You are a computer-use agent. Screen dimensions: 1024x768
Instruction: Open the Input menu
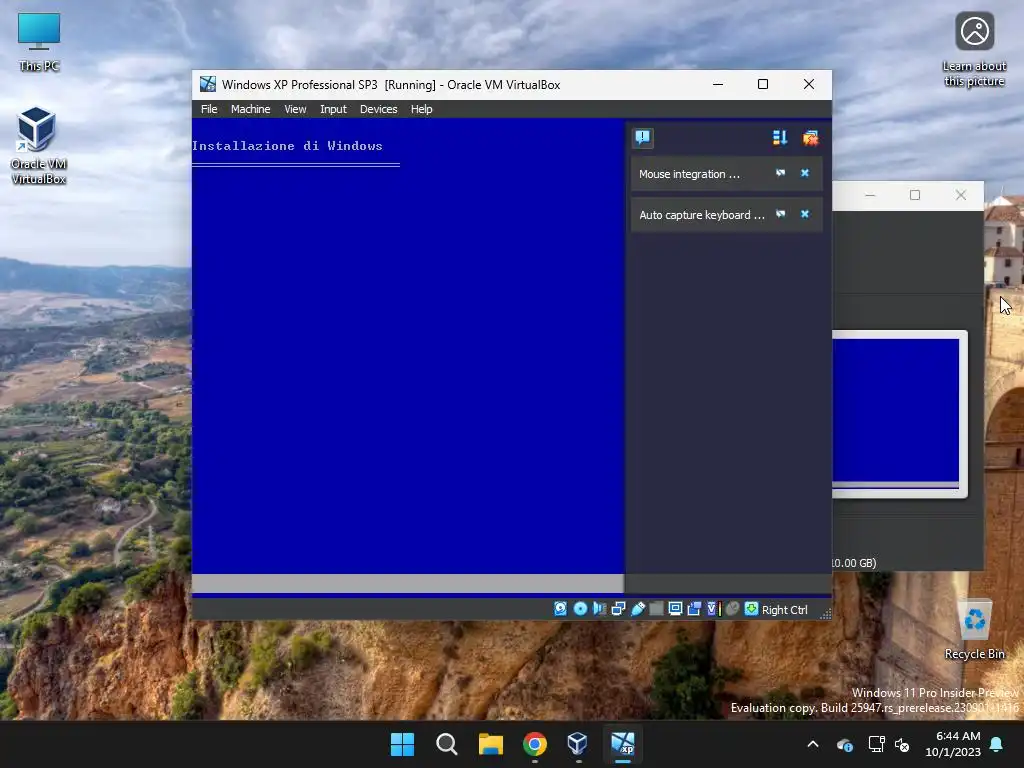333,109
